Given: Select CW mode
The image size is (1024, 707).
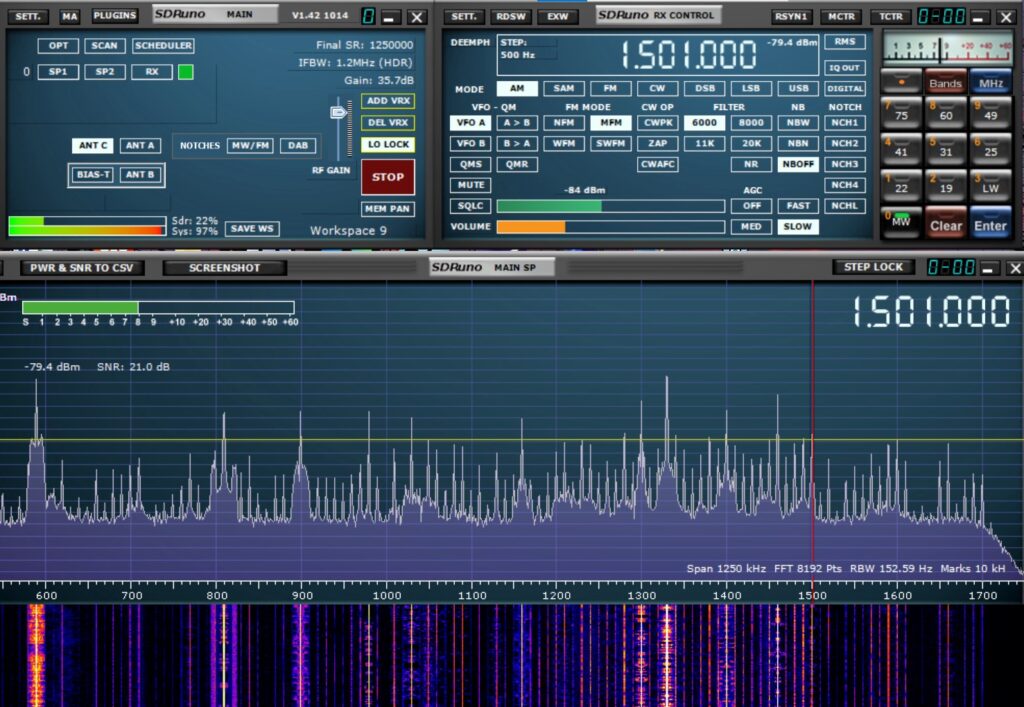Looking at the screenshot, I should click(x=657, y=88).
